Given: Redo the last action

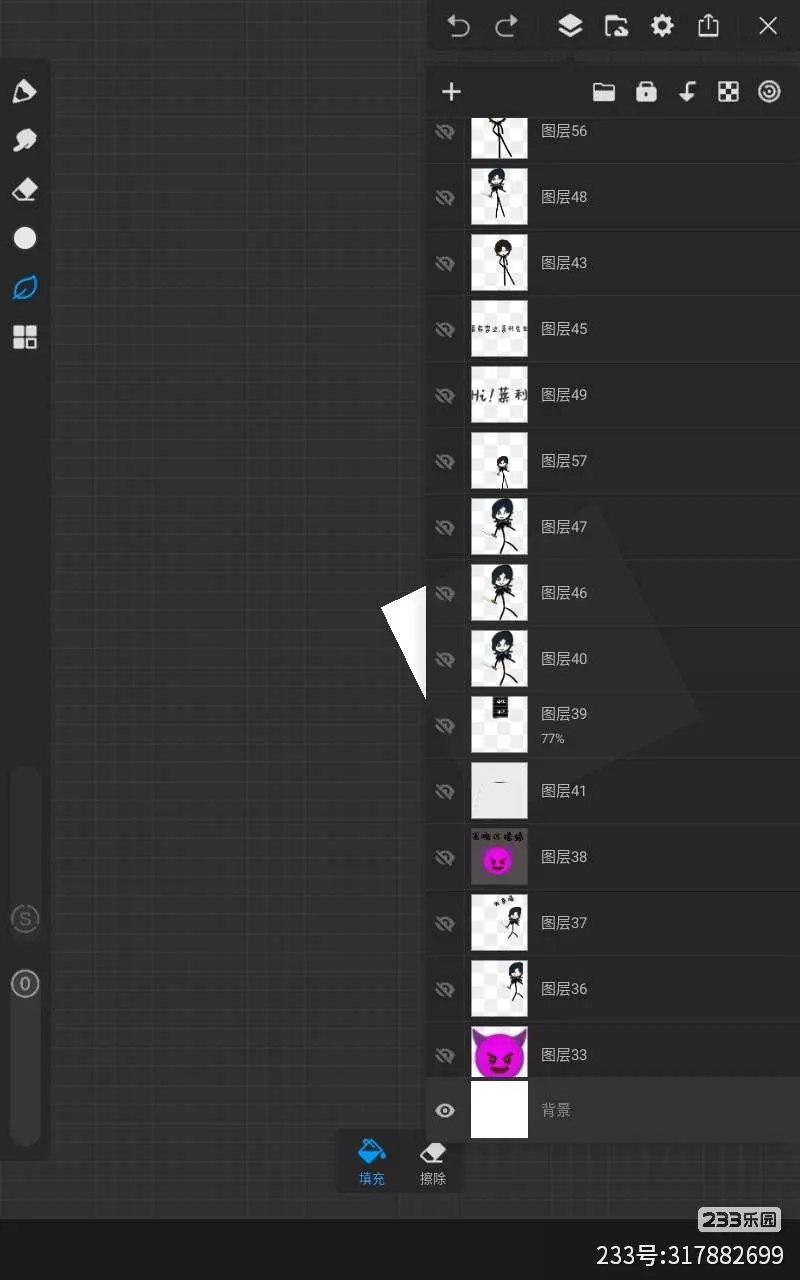Looking at the screenshot, I should pyautogui.click(x=507, y=26).
